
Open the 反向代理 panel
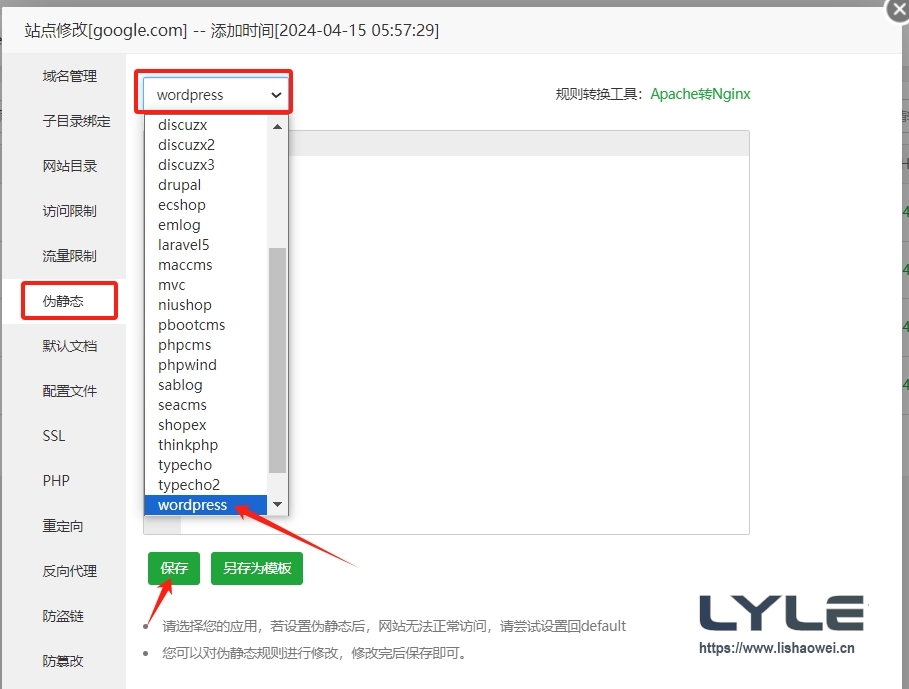(70, 570)
